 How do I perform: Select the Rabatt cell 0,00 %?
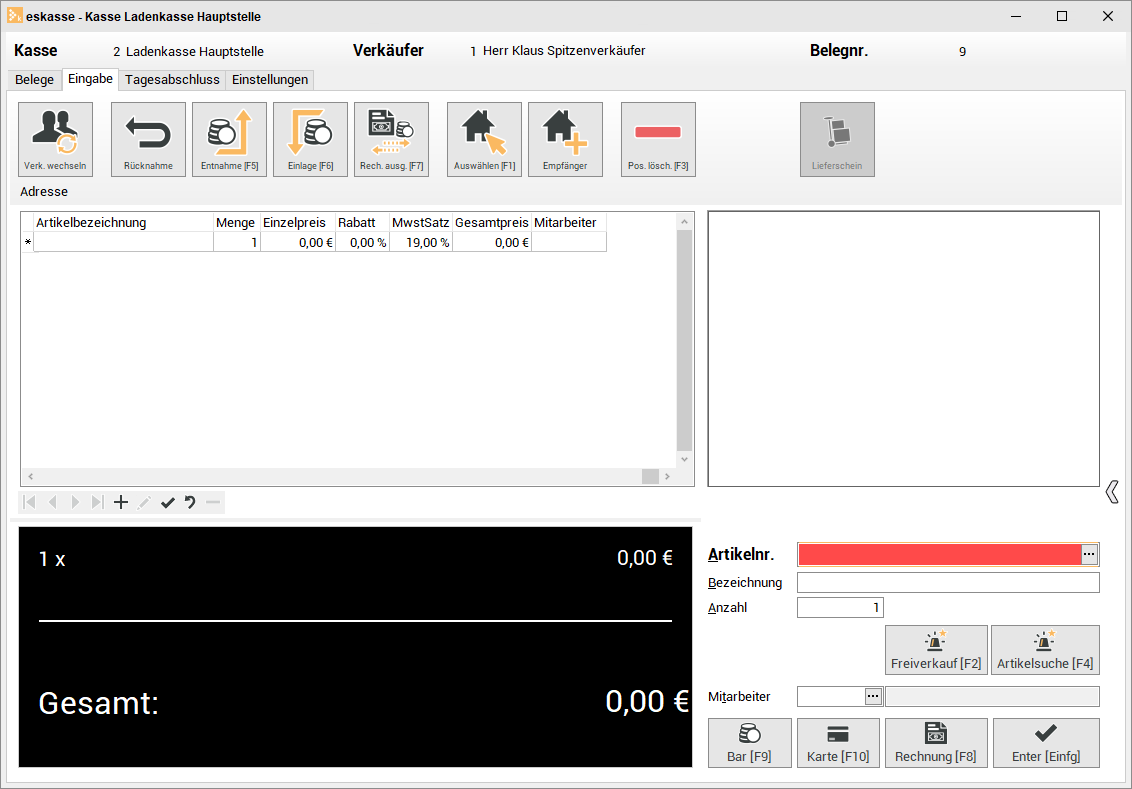(362, 243)
